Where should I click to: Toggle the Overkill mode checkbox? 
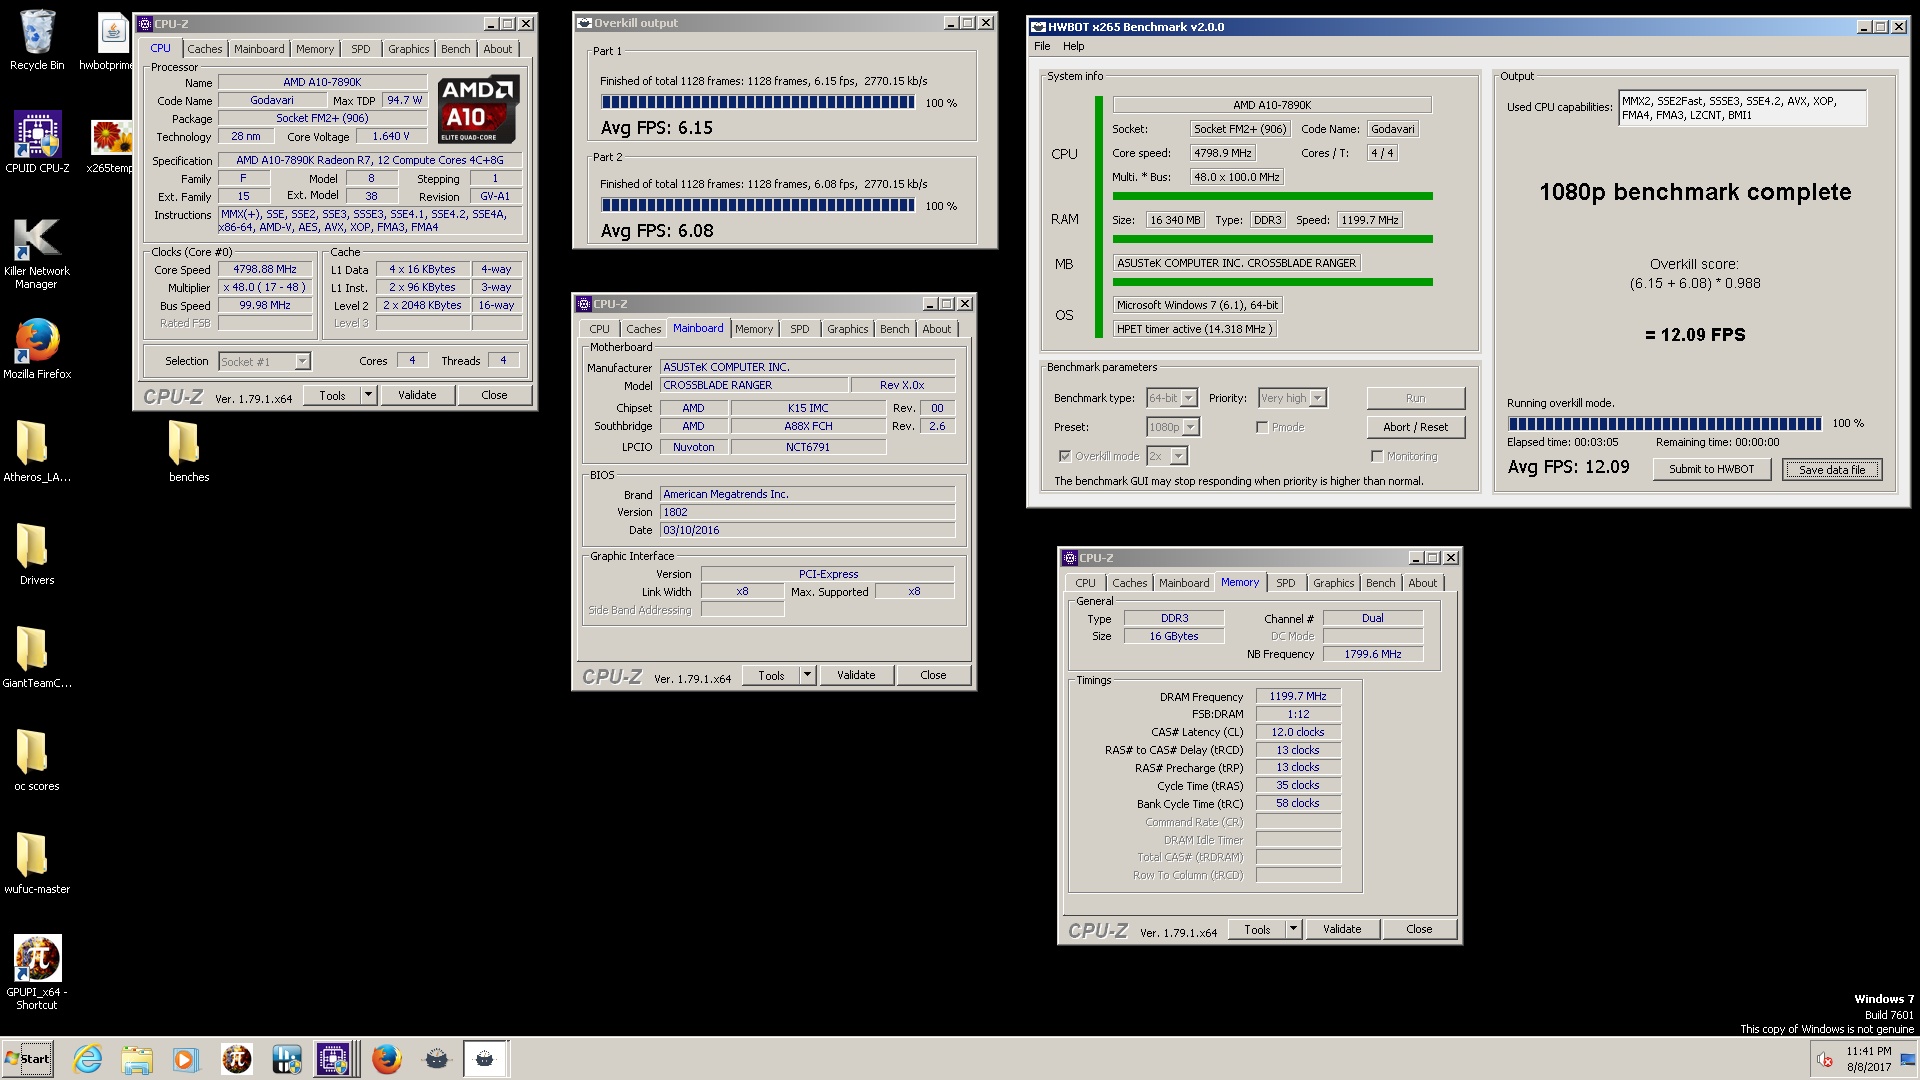1065,456
